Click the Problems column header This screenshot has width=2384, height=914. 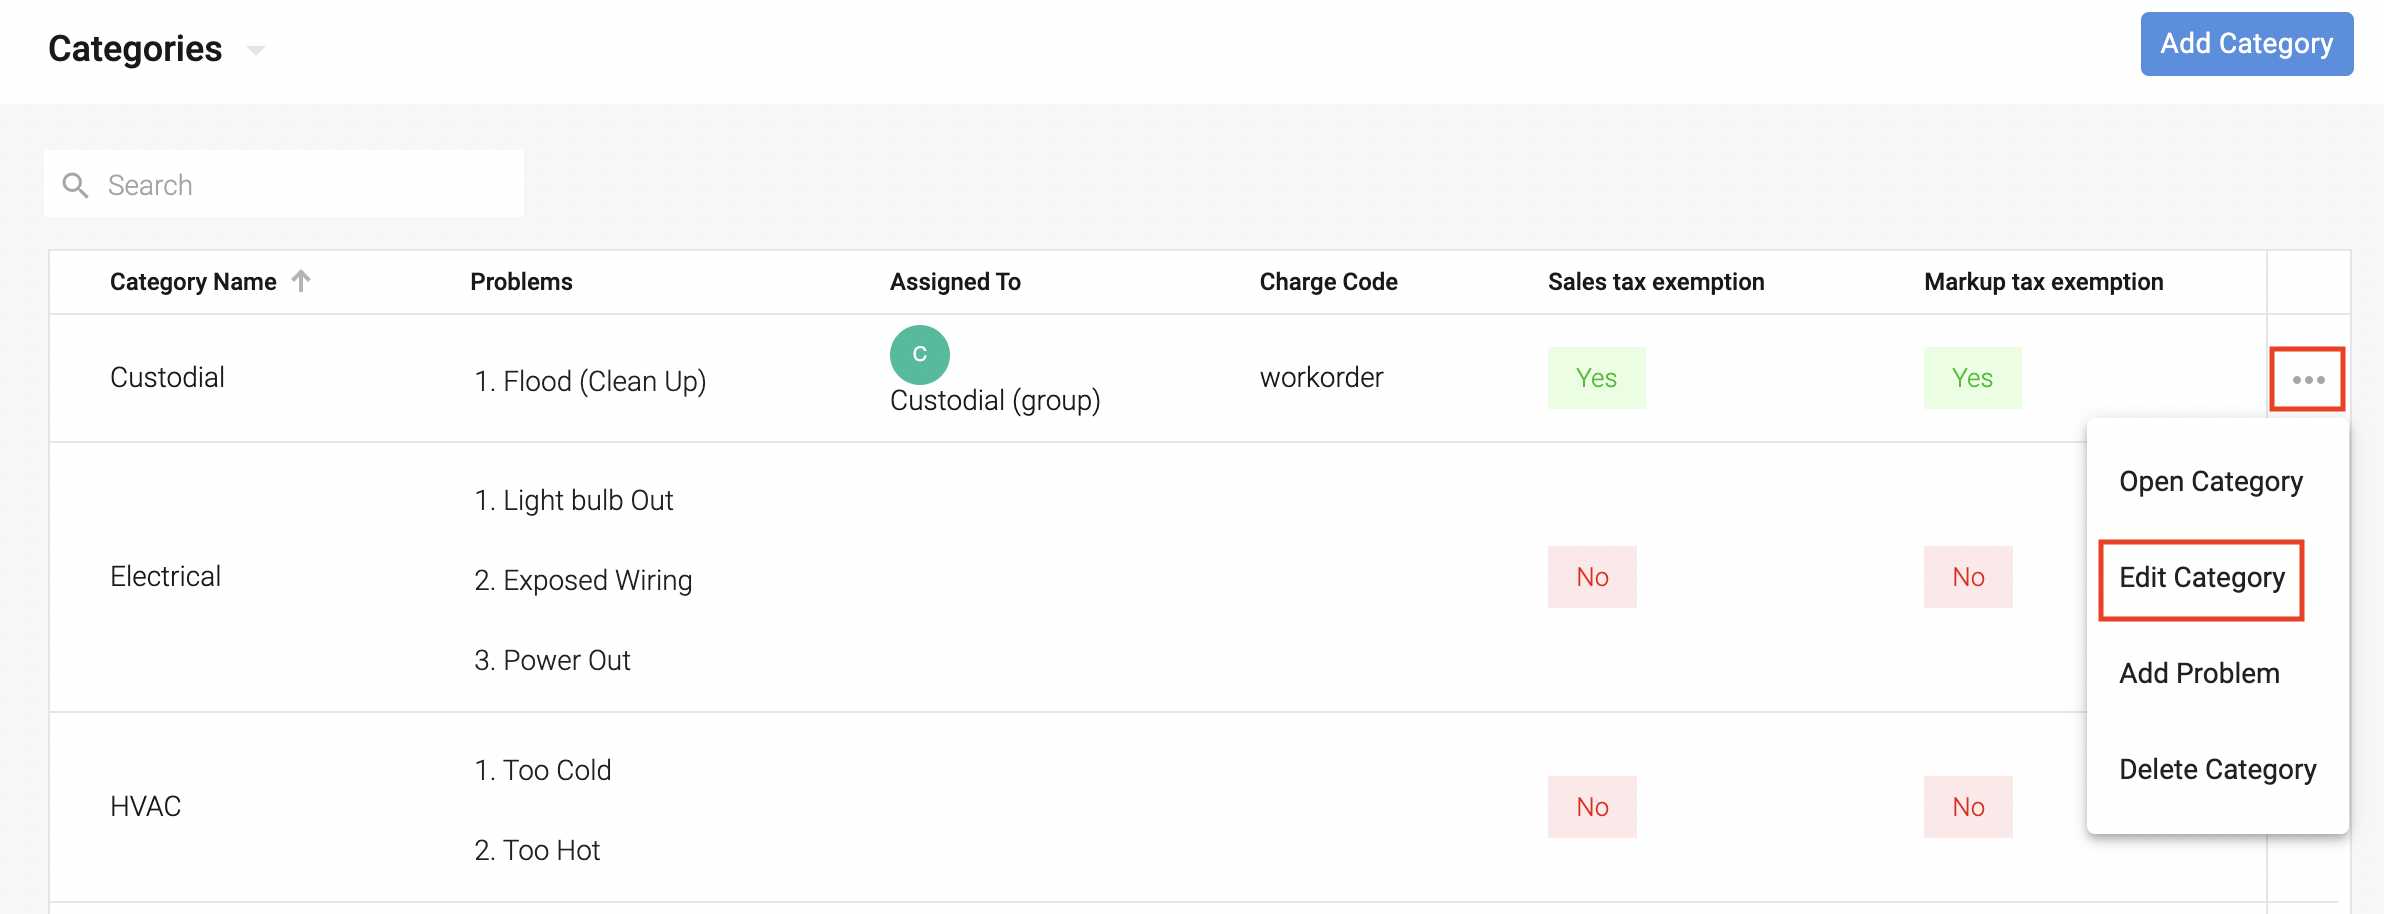[521, 282]
